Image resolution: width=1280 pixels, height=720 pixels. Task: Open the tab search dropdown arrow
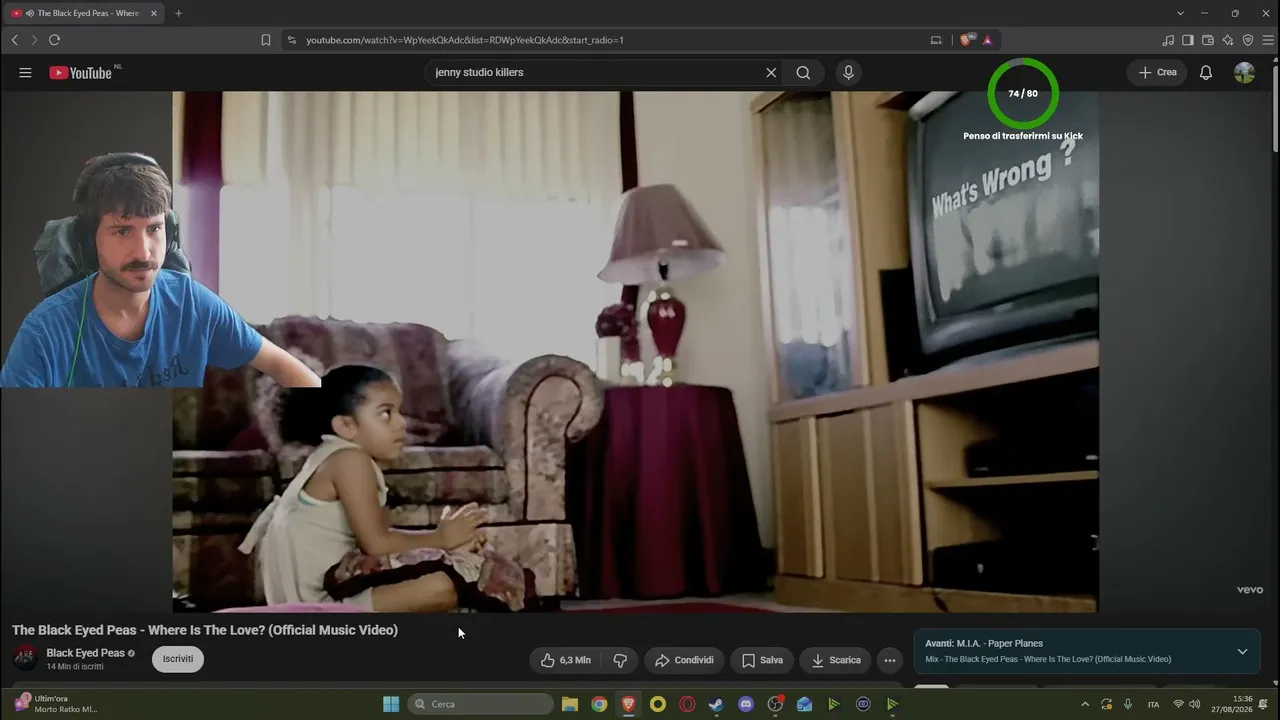1180,13
